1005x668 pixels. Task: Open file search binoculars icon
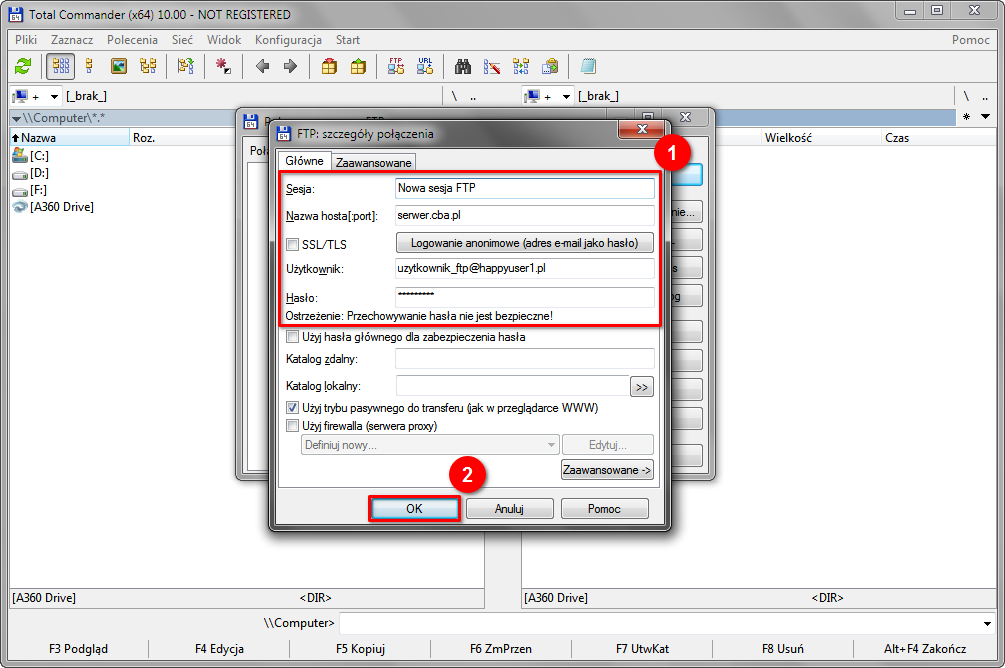click(x=463, y=66)
